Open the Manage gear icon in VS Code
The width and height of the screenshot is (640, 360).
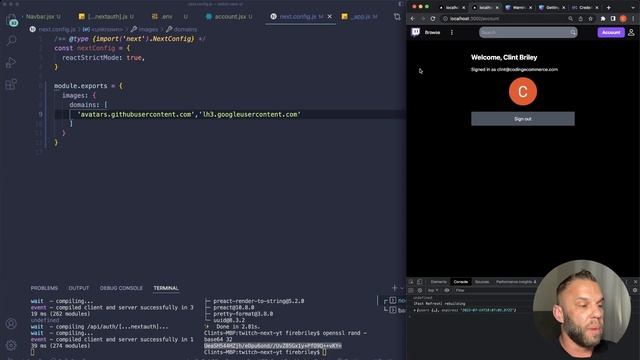click(11, 345)
